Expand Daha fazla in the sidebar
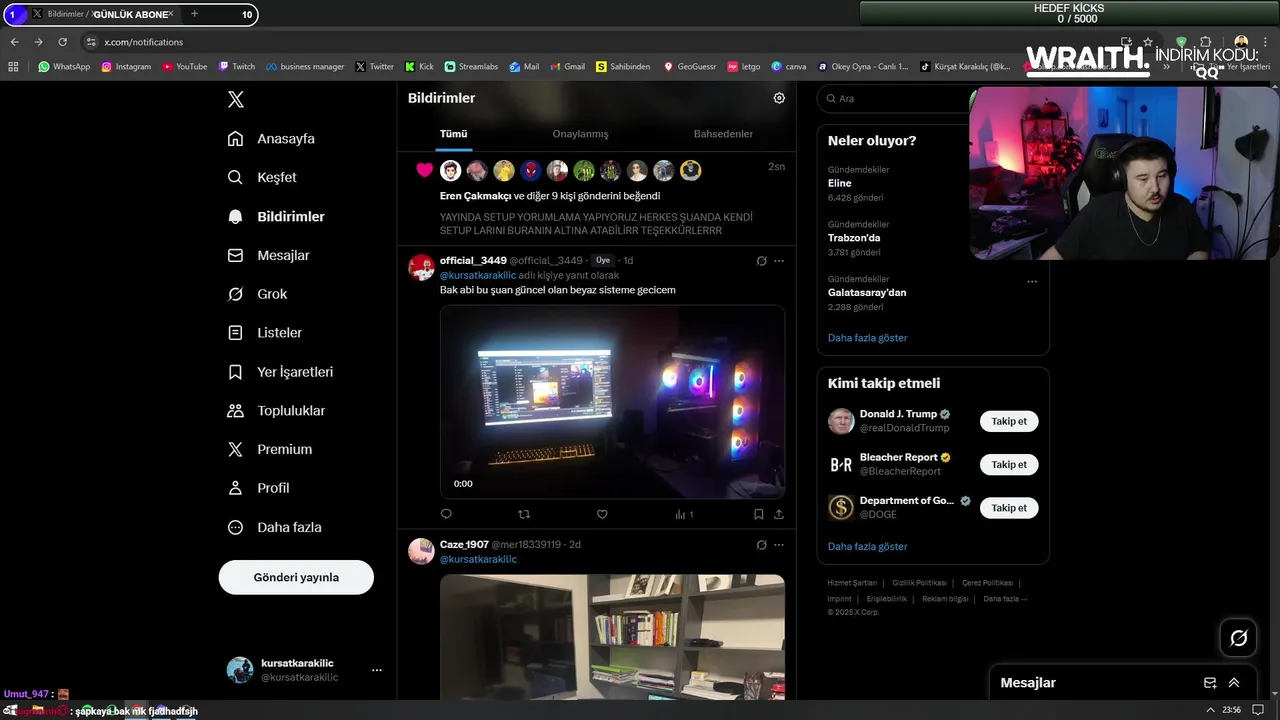1280x720 pixels. coord(275,527)
